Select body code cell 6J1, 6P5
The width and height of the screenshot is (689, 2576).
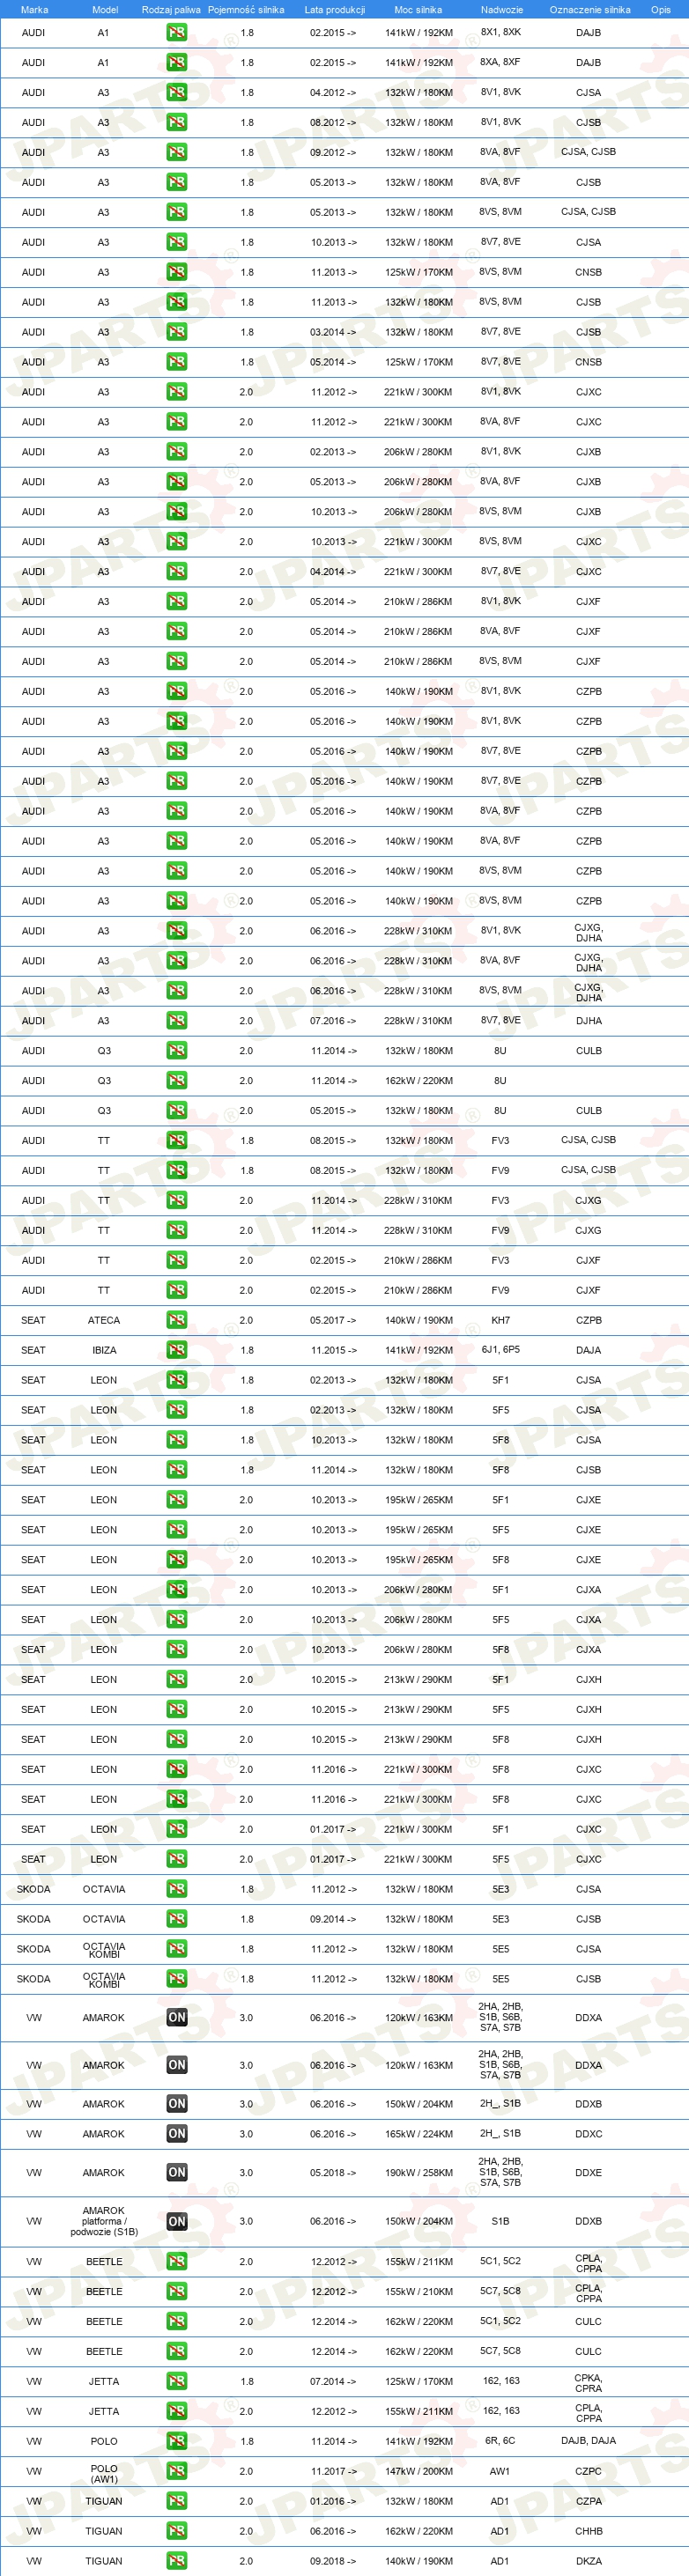pos(500,1350)
